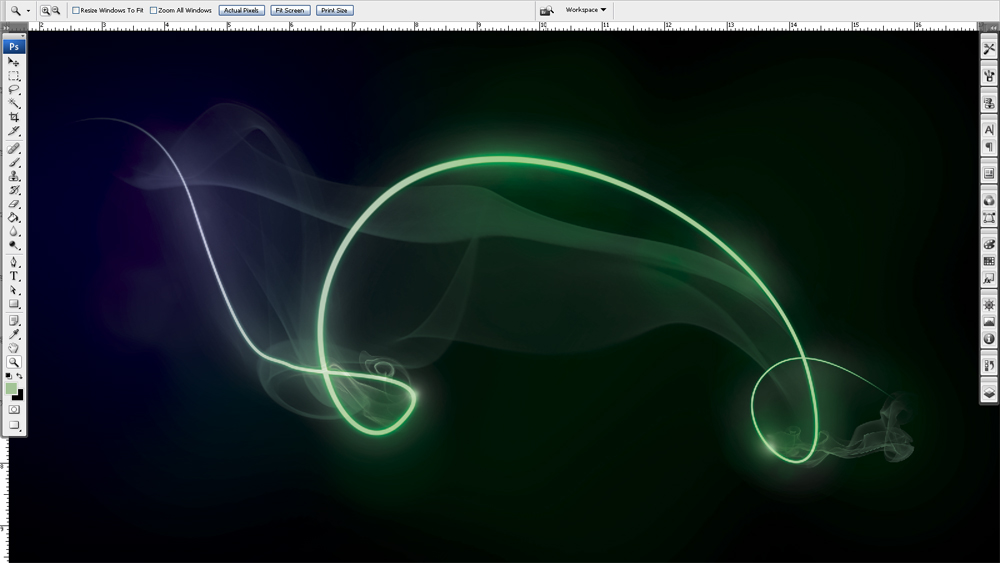
Task: Enable Zoom All Windows checkbox
Action: point(153,10)
